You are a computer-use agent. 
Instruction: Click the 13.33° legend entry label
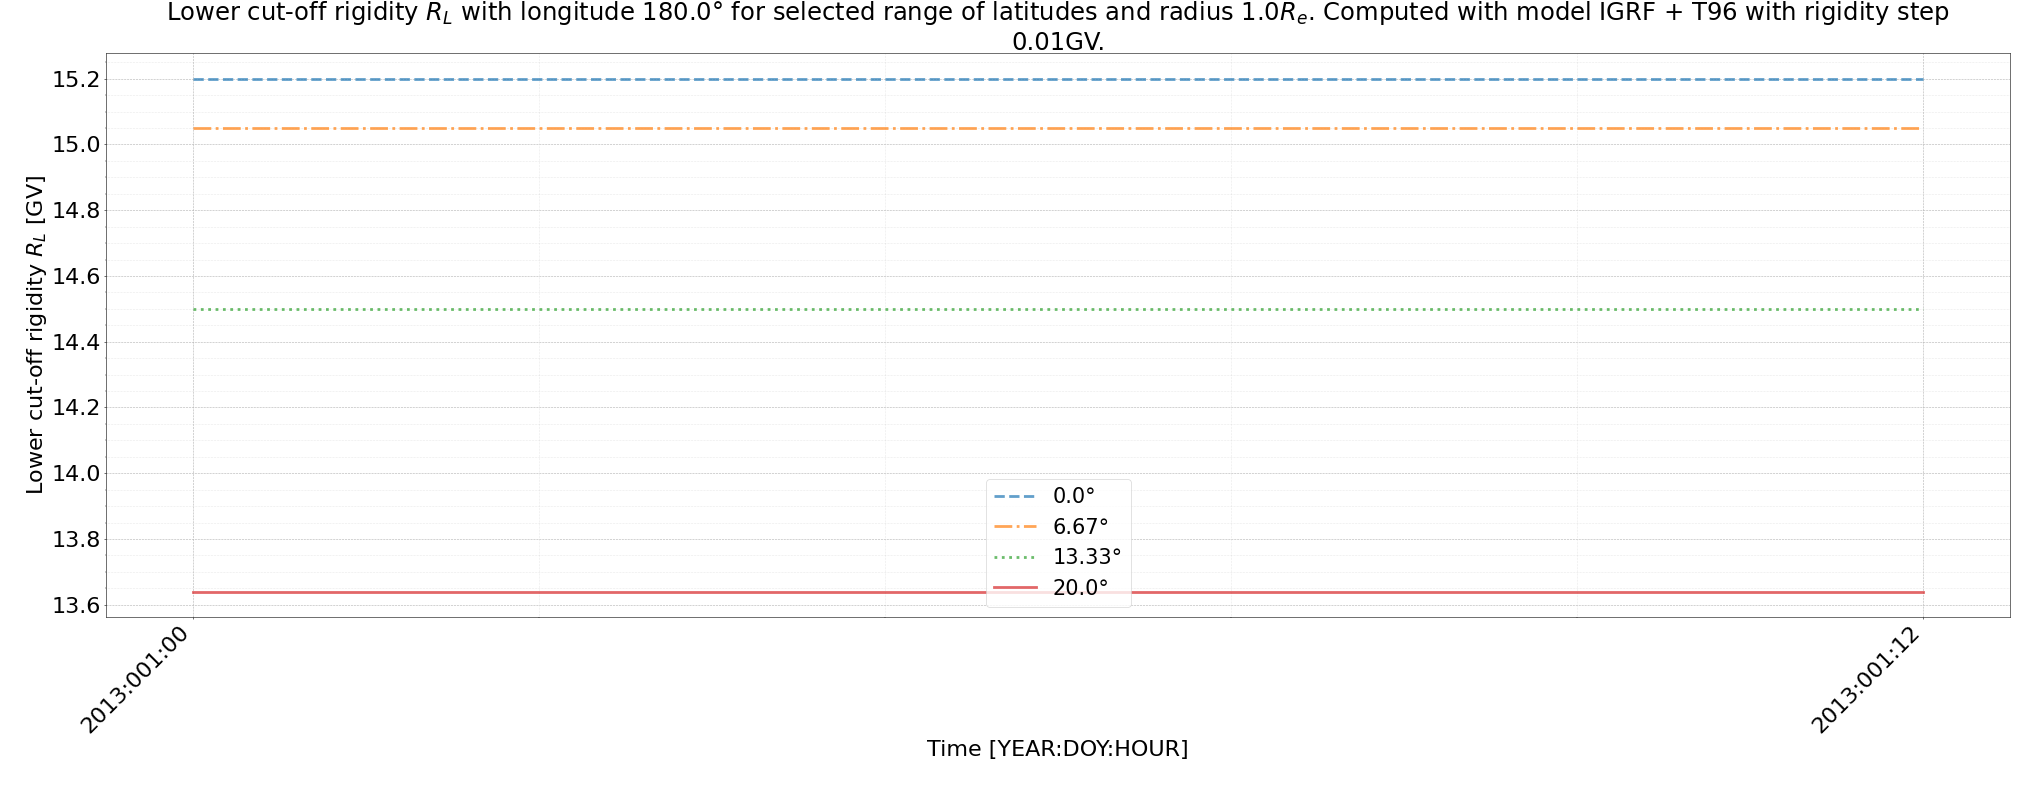coord(1087,557)
